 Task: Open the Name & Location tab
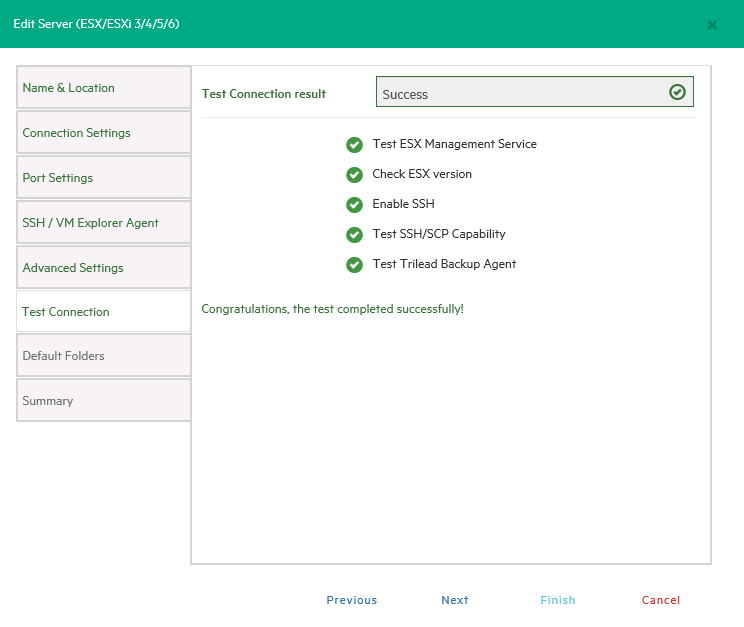pyautogui.click(x=104, y=88)
